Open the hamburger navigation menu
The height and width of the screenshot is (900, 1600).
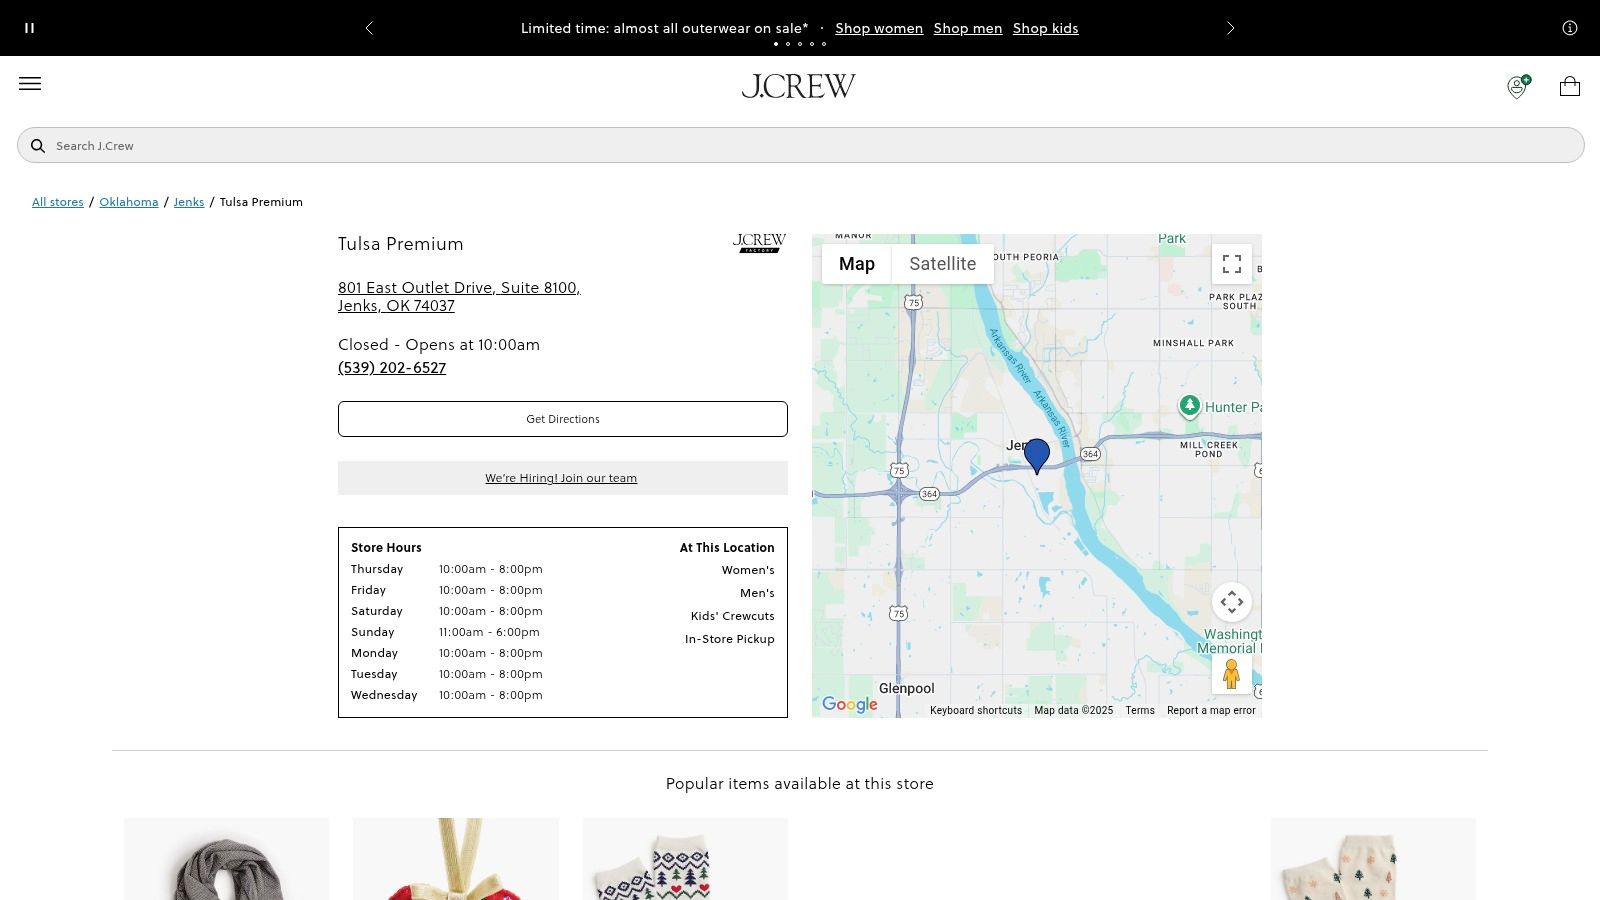coord(30,83)
